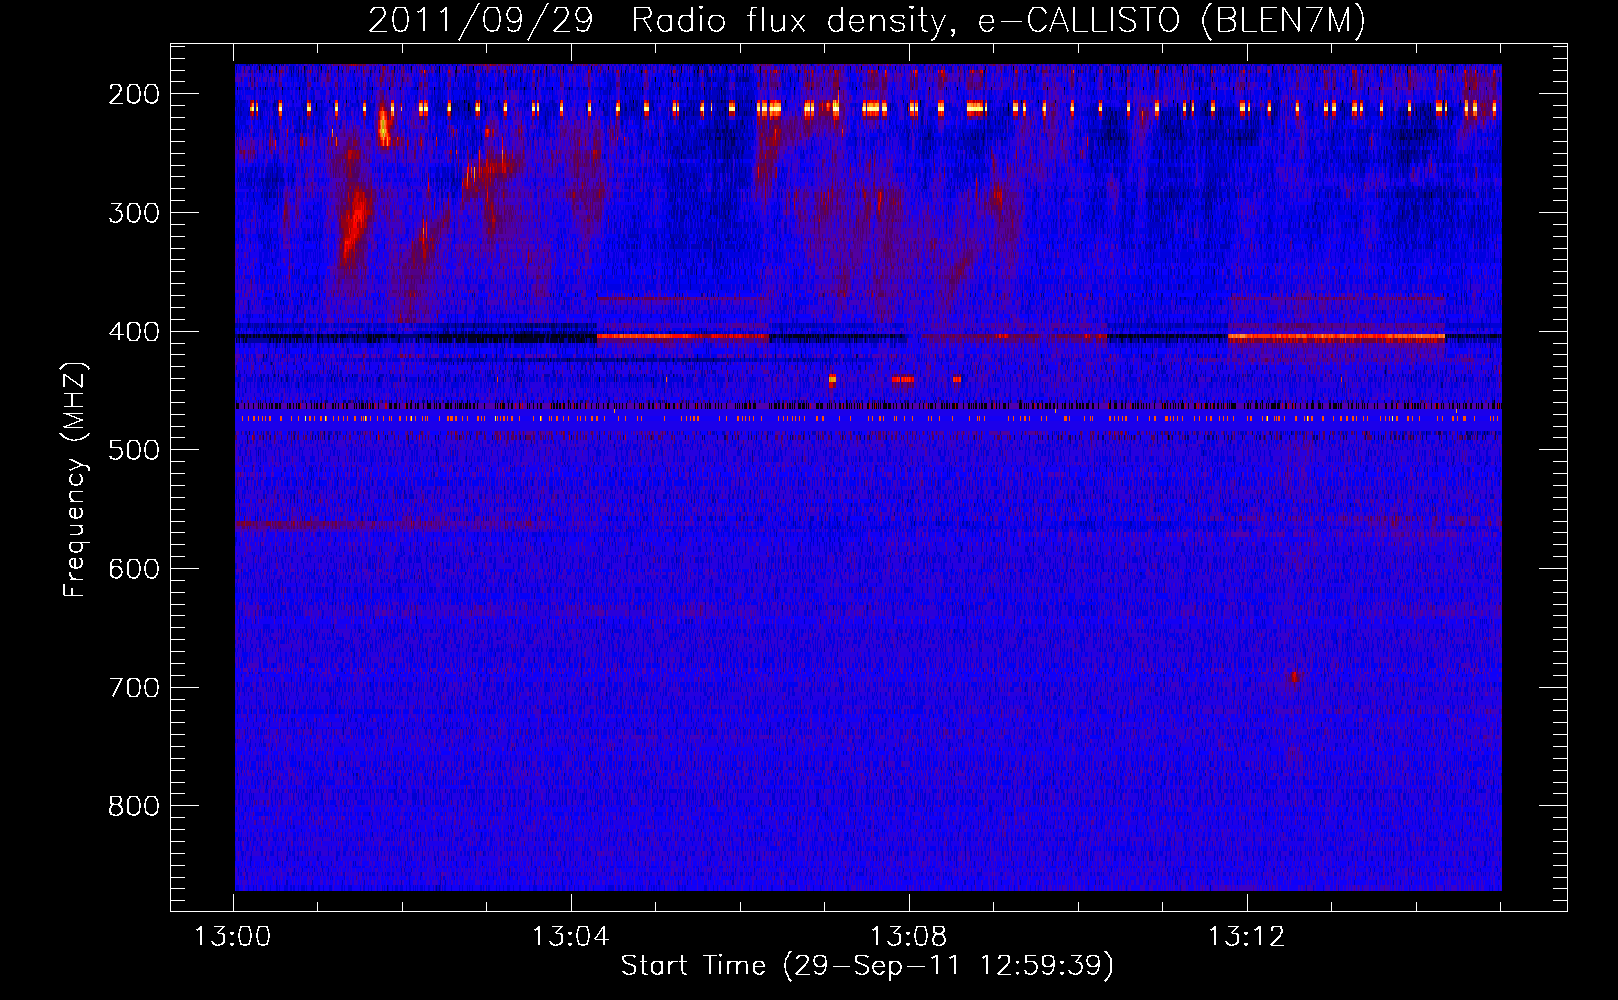Click the 13:08 time tick label
1618x1000 pixels.
(x=908, y=937)
